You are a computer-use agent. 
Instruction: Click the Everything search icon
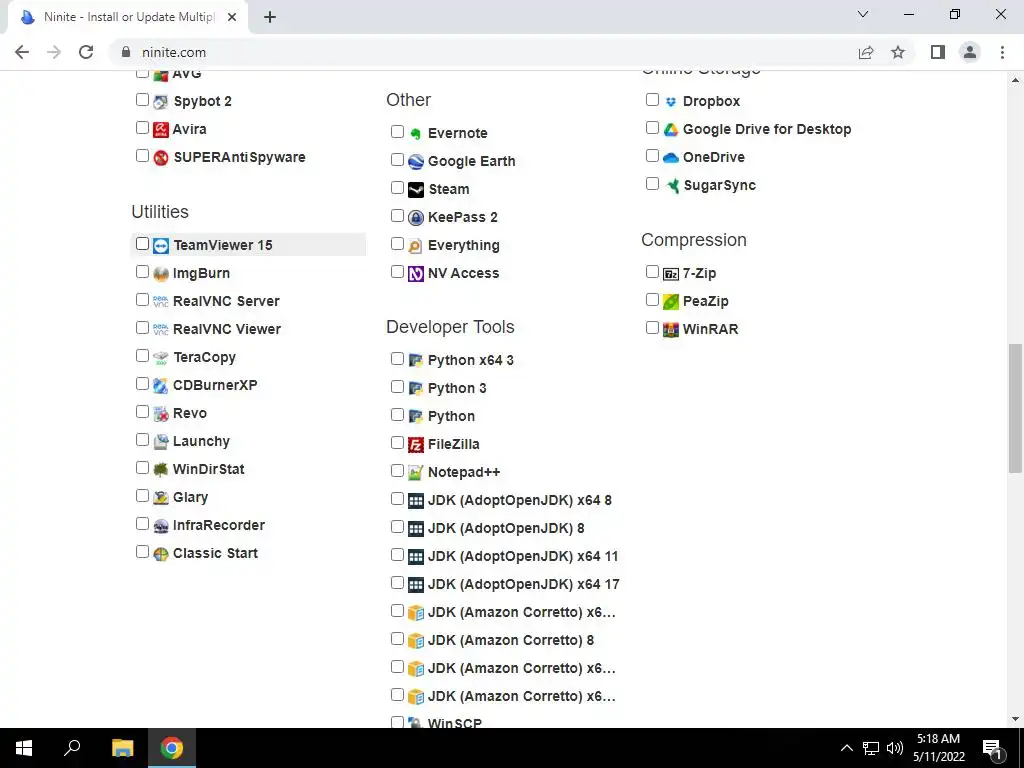click(416, 246)
